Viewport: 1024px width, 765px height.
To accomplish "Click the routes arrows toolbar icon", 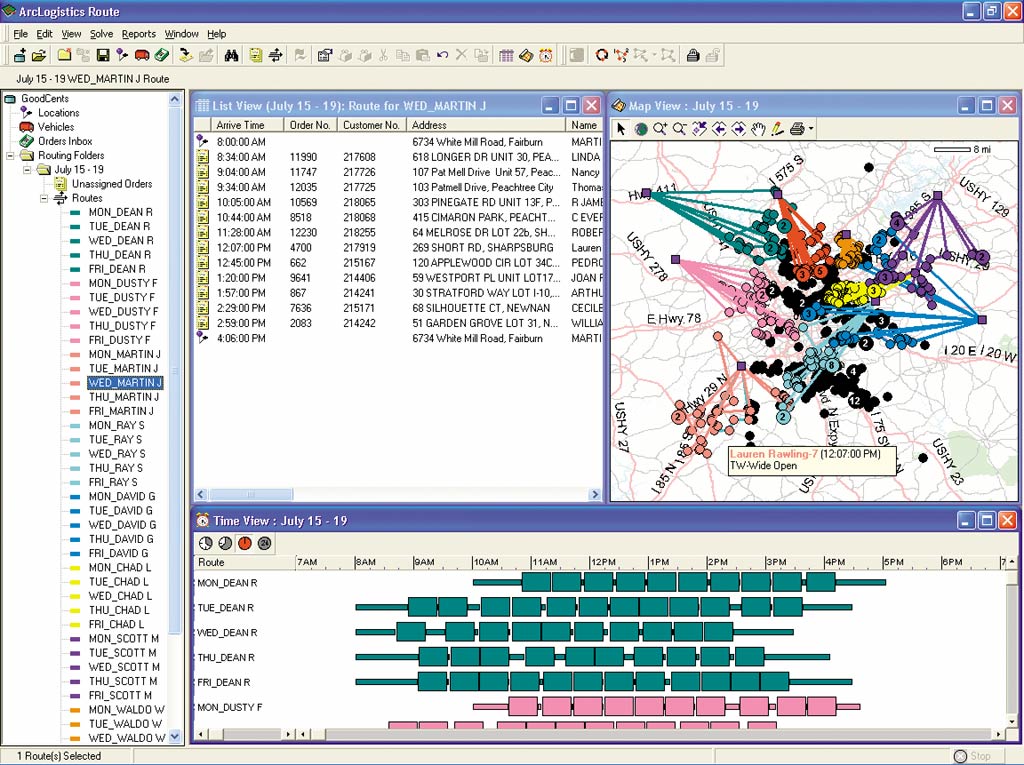I will pyautogui.click(x=275, y=56).
